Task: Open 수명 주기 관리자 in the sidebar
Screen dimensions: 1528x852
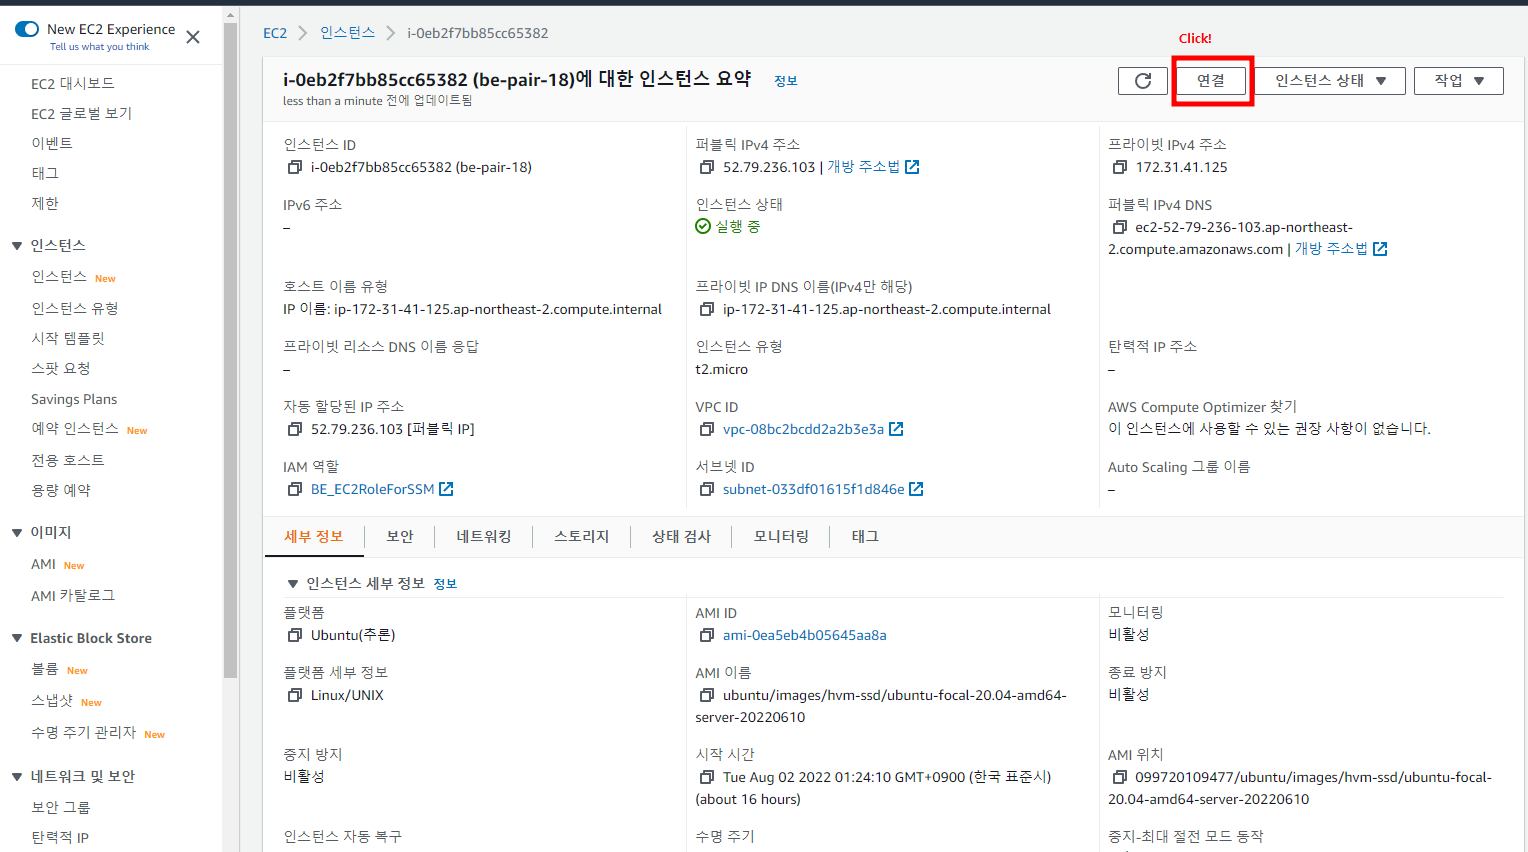Action: 83,733
